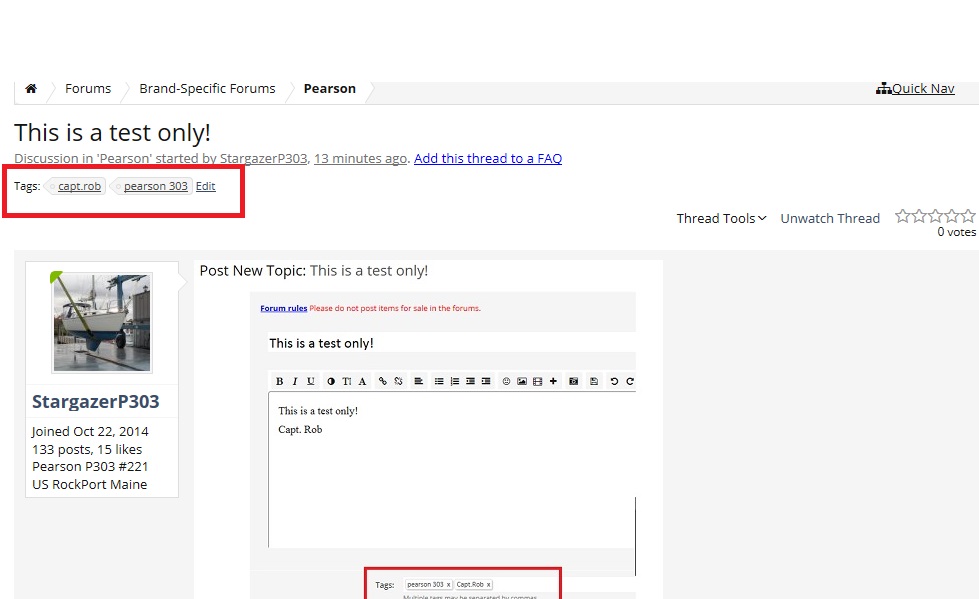Open Brand-Specific Forums breadcrumb
The height and width of the screenshot is (599, 979).
pyautogui.click(x=207, y=89)
